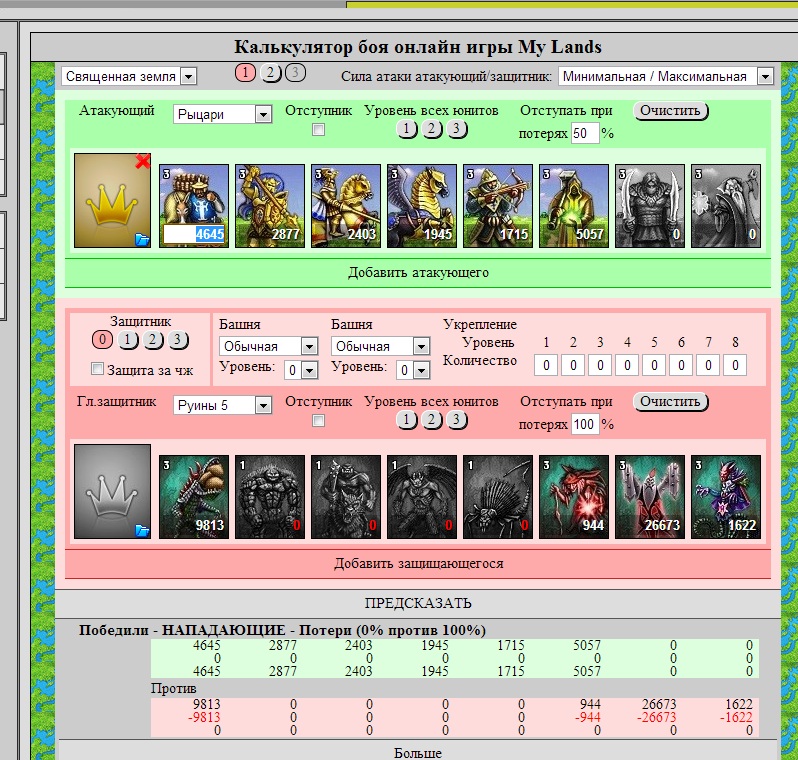Select Защитник option 2
This screenshot has height=760, width=798.
pos(153,340)
